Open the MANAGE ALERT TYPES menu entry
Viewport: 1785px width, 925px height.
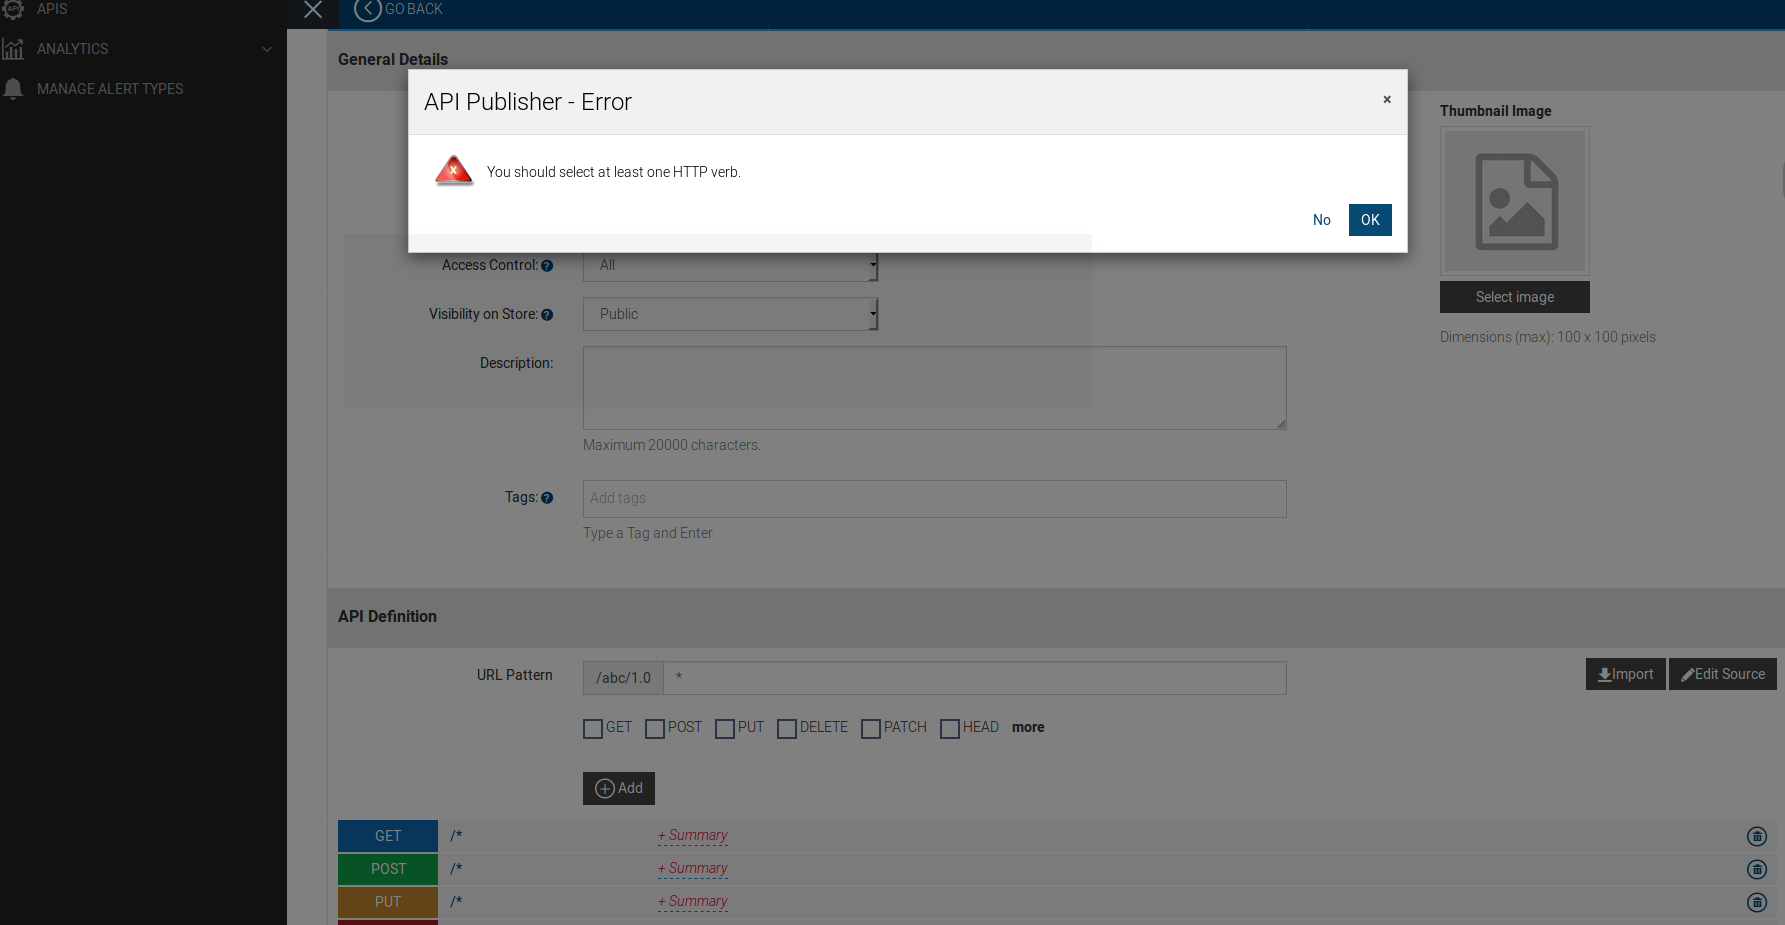click(109, 88)
